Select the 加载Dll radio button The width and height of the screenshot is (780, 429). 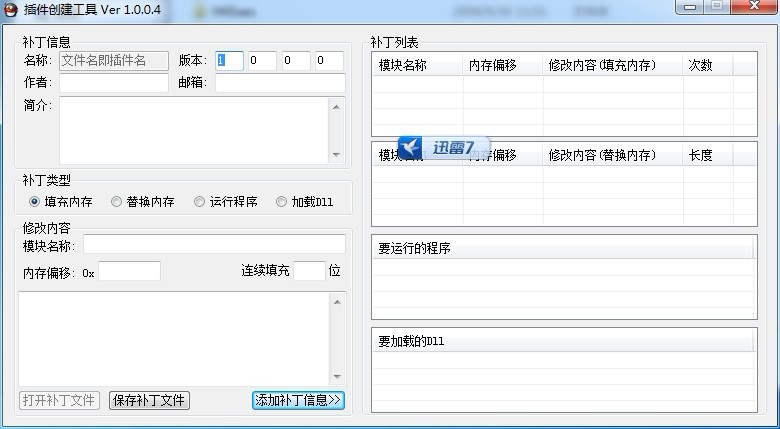coord(282,202)
